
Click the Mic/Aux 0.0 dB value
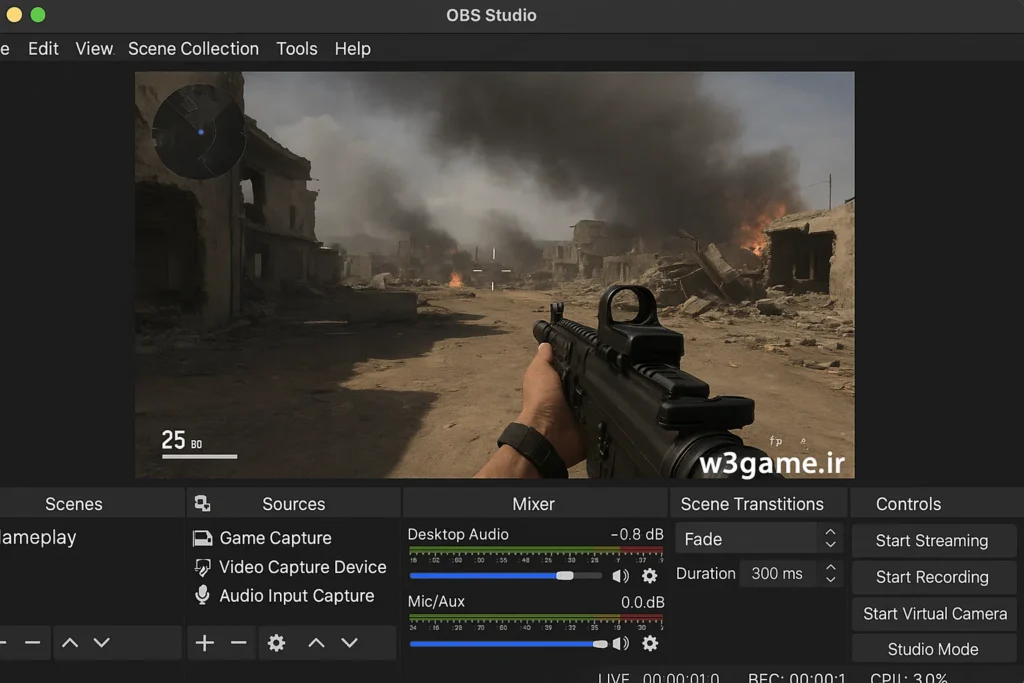(643, 602)
